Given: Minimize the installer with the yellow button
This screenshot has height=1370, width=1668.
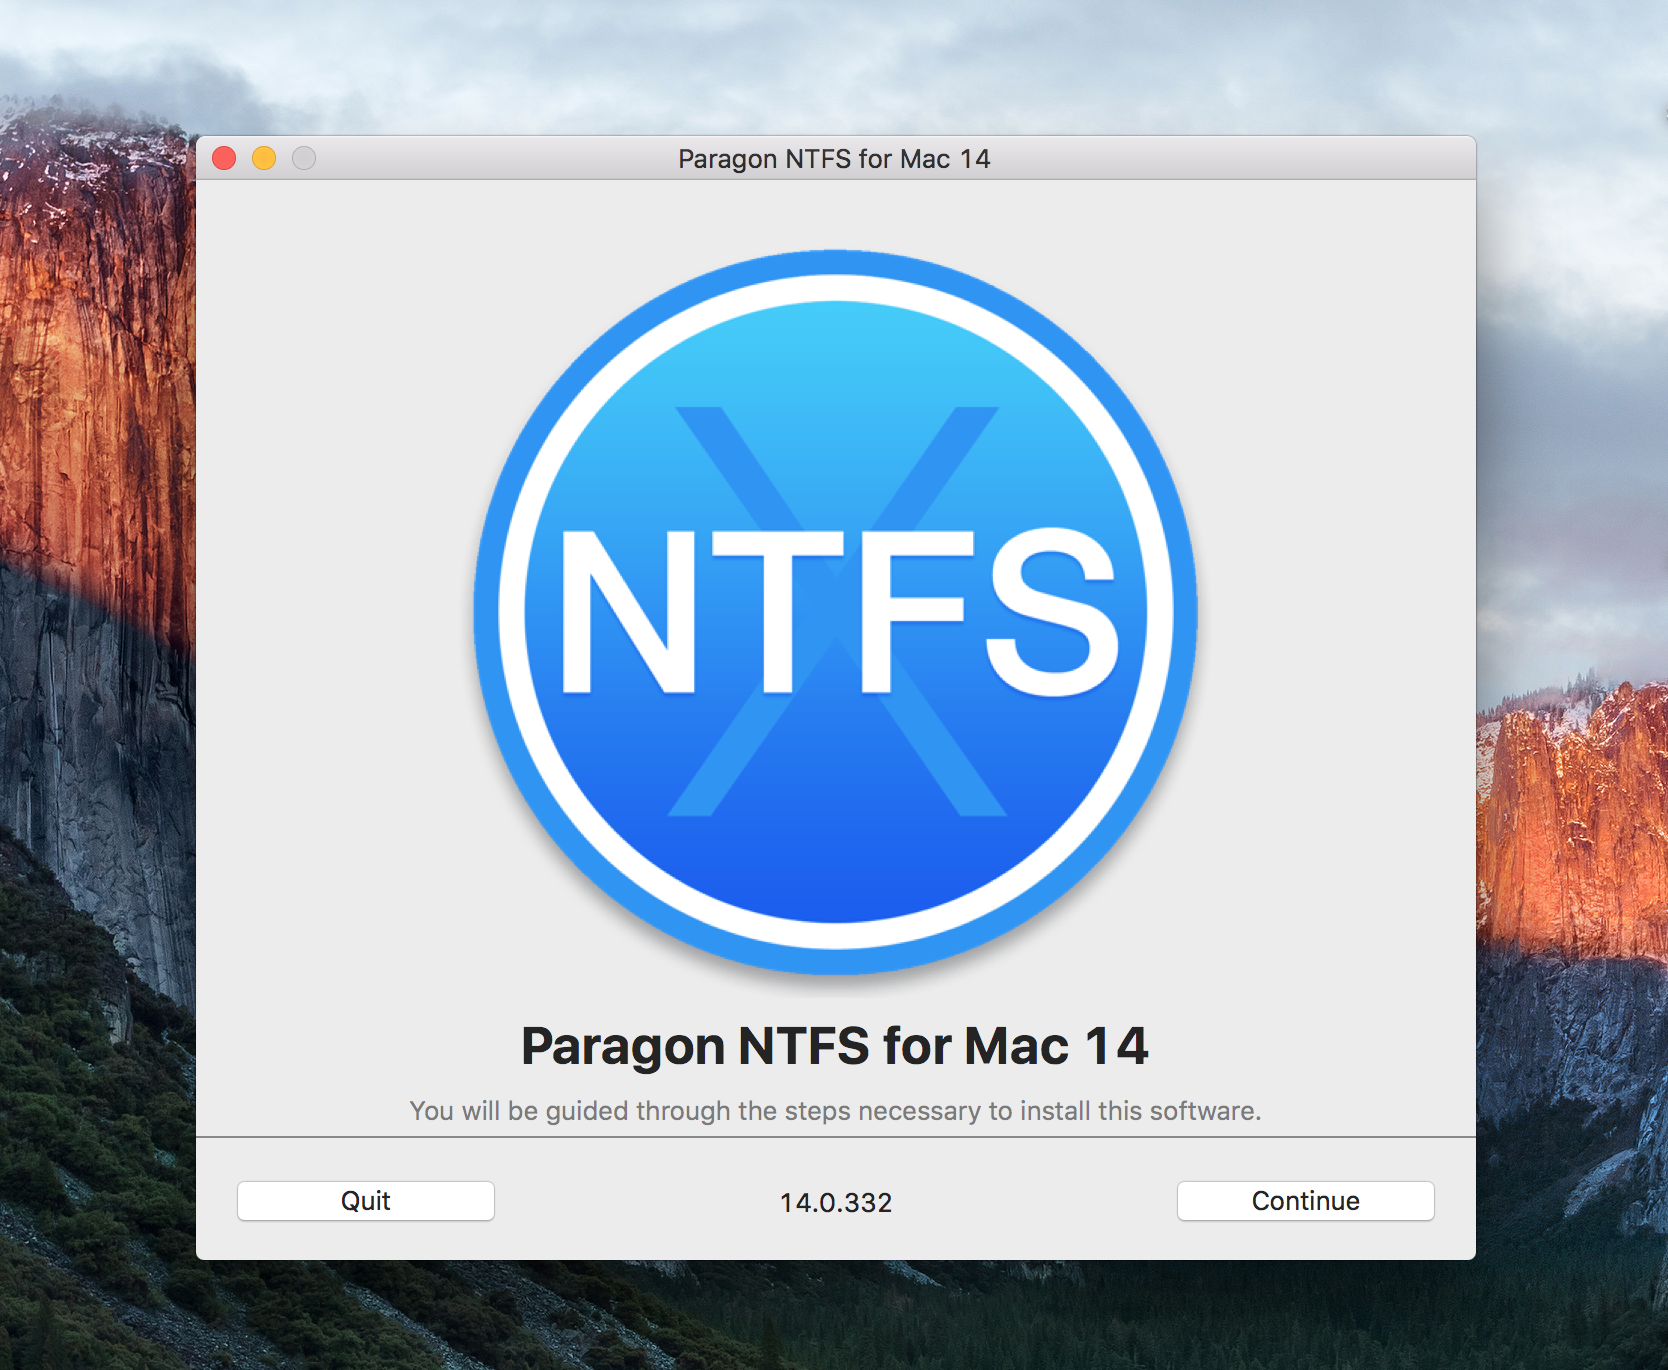Looking at the screenshot, I should click(x=264, y=158).
